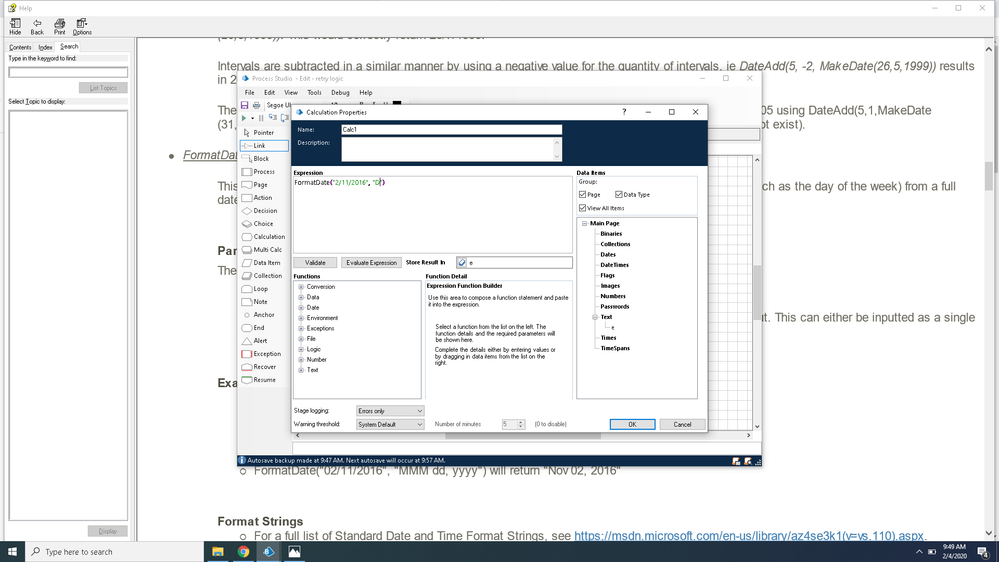Select the Exception stage tool
This screenshot has width=999, height=562.
[x=266, y=354]
